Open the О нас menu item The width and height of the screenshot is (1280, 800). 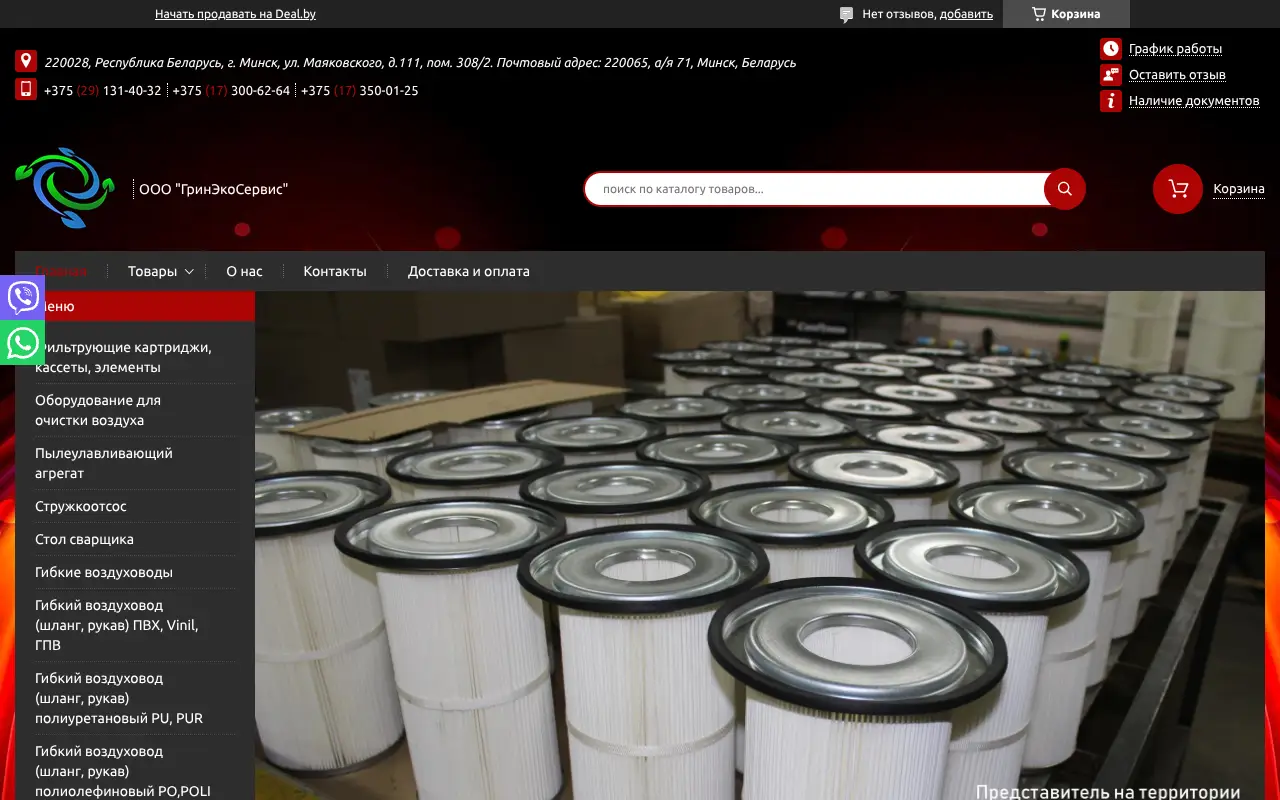point(244,271)
